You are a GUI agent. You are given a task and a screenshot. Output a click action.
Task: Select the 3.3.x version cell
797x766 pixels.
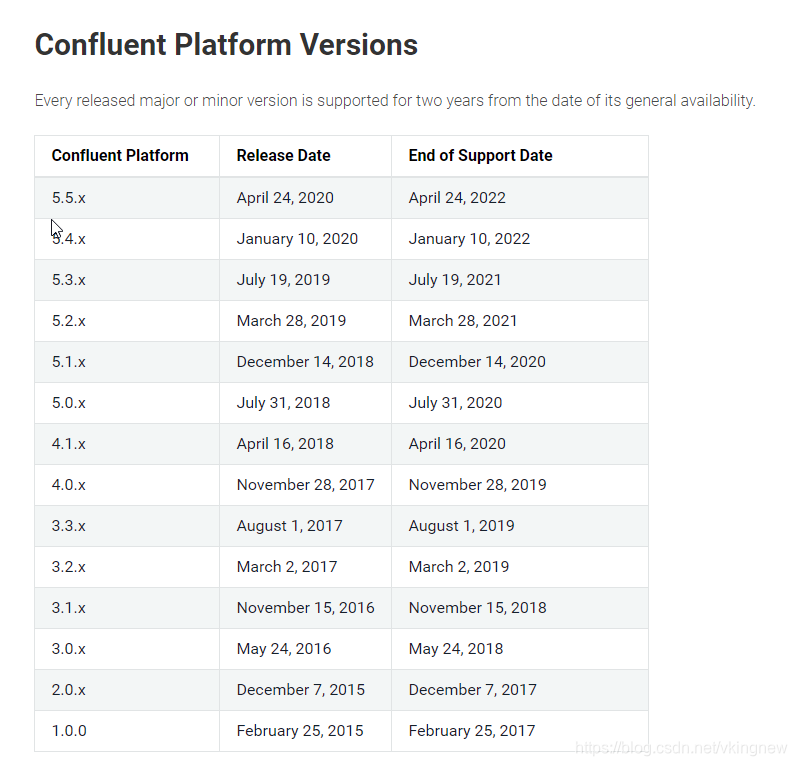tap(69, 525)
